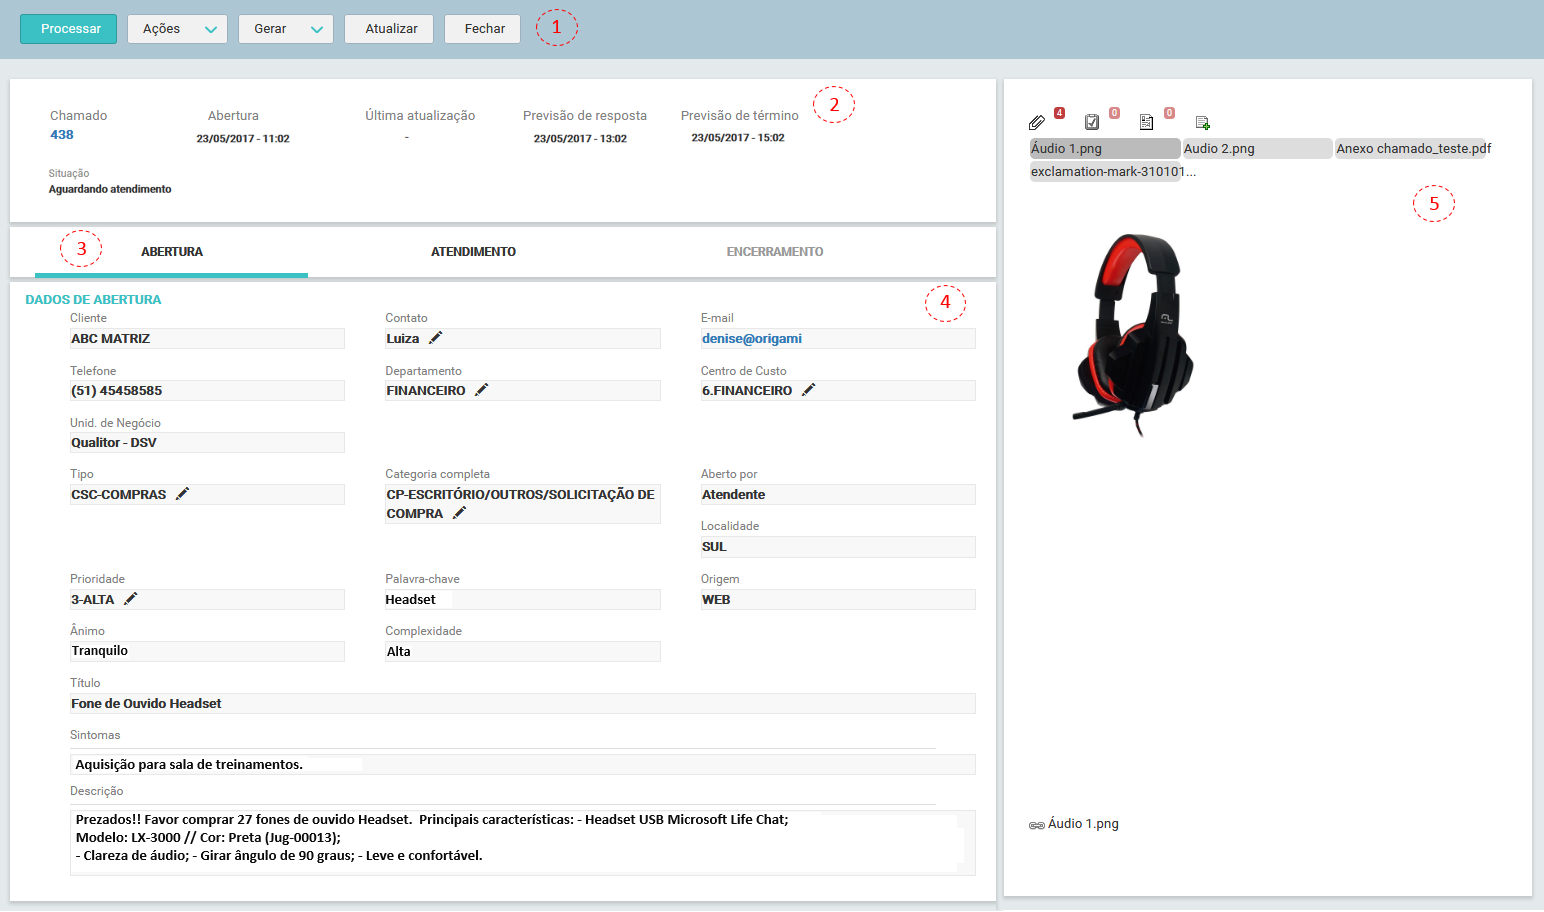Open the Gerar dropdown
This screenshot has height=912, width=1544.
click(x=285, y=29)
